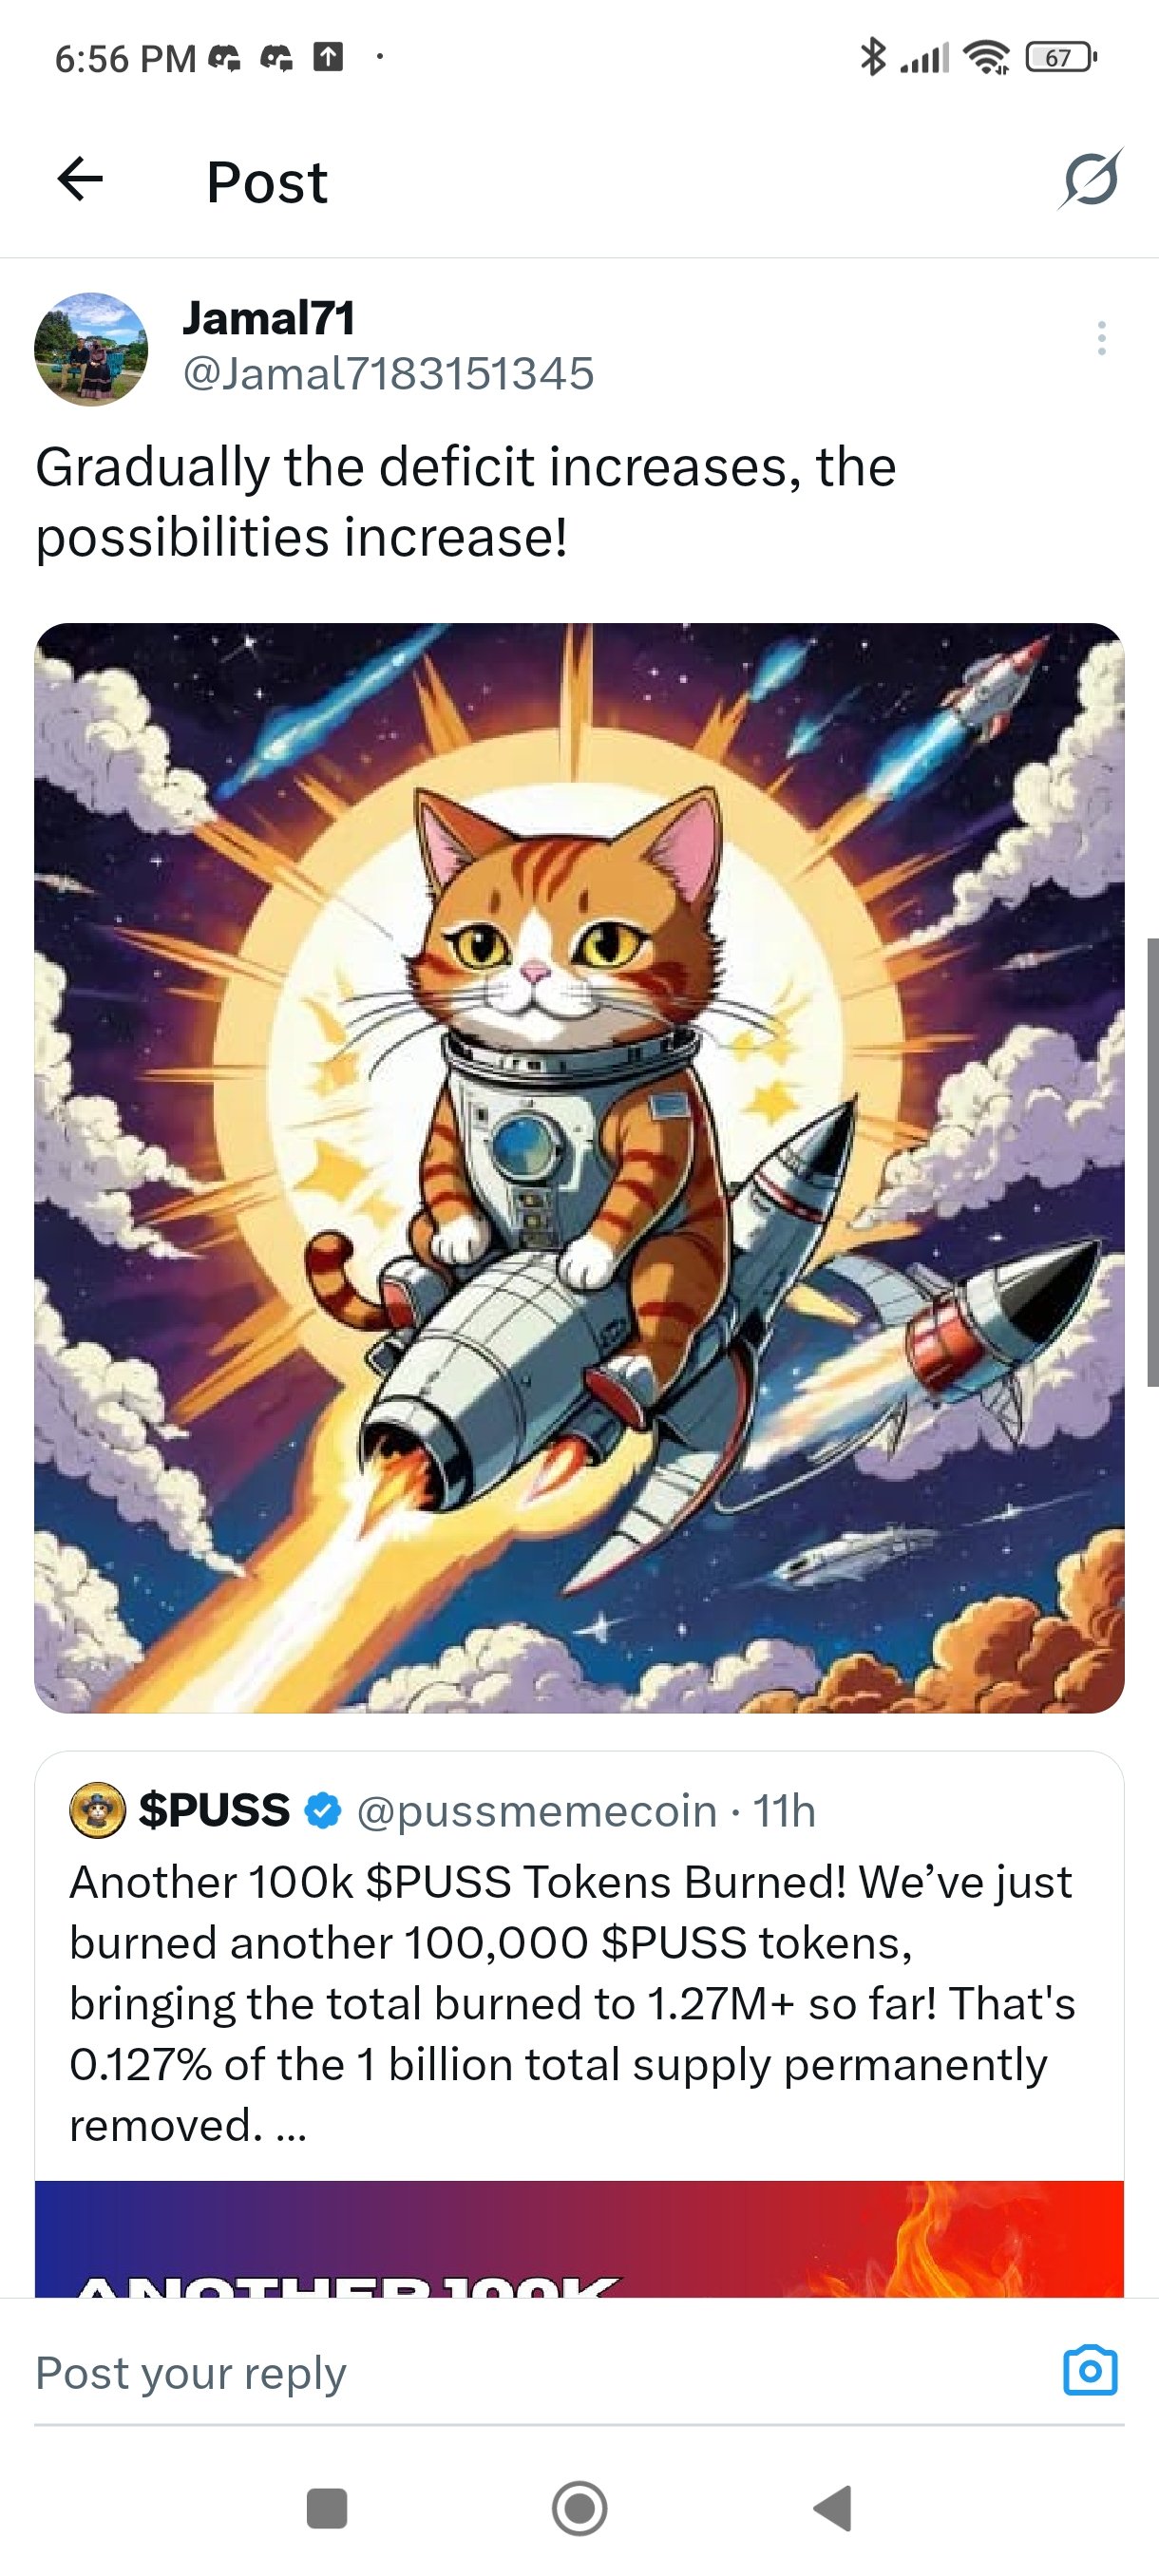Tap the Android home circle button
1159x2576 pixels.
click(x=579, y=2508)
